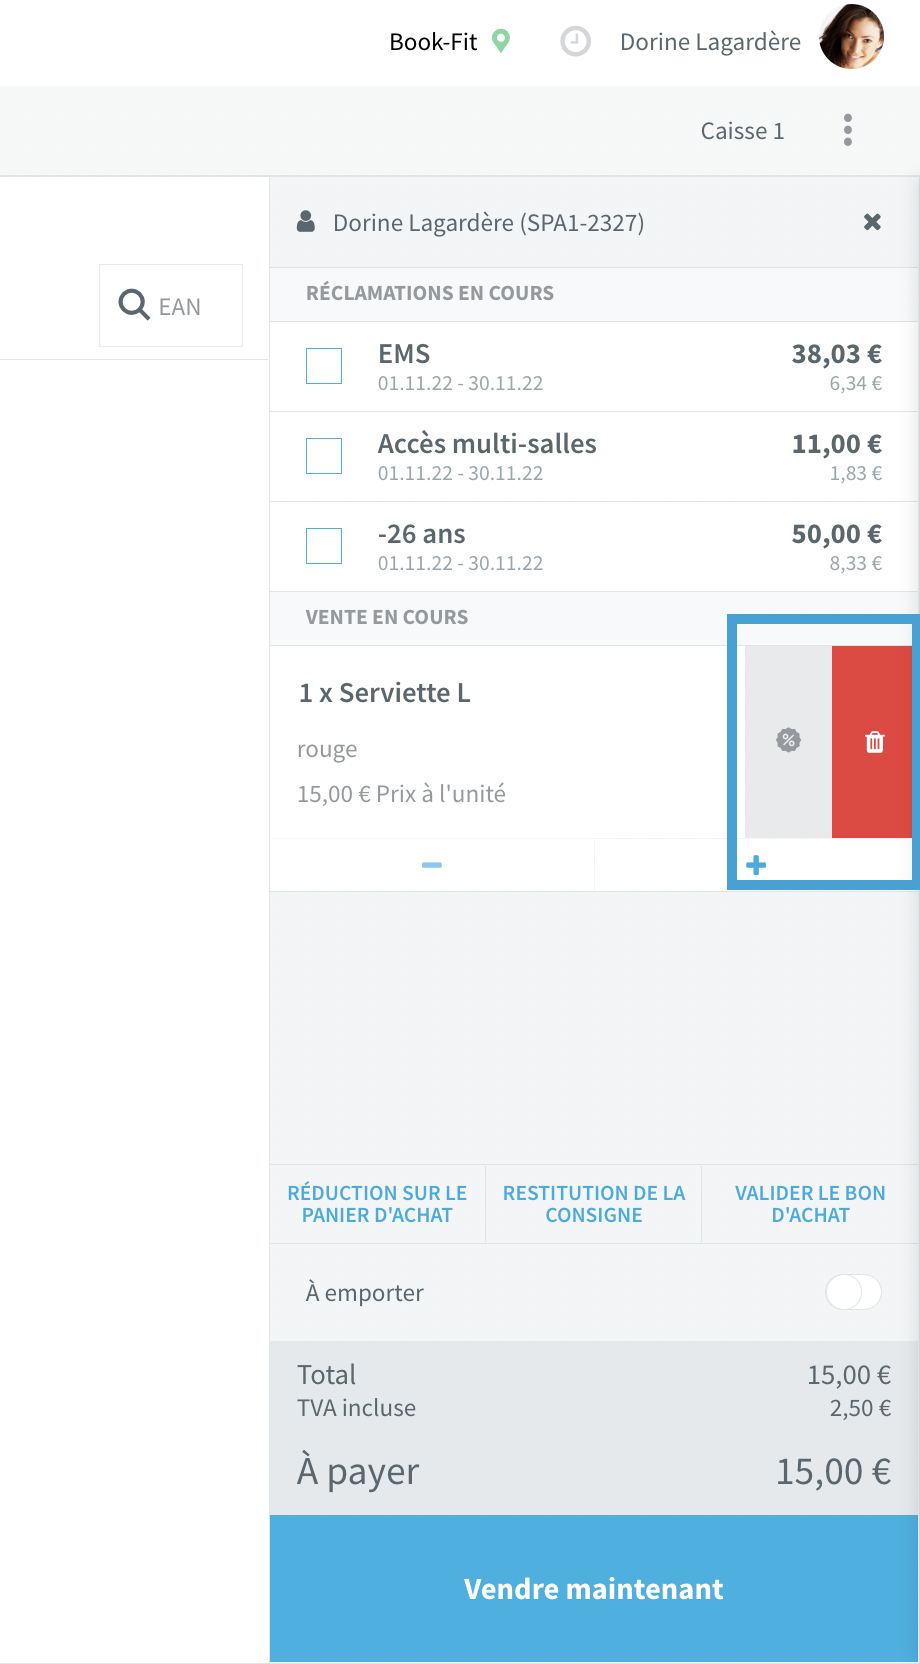This screenshot has height=1664, width=920.
Task: Decrease Serviette L quantity with minus
Action: coord(432,865)
